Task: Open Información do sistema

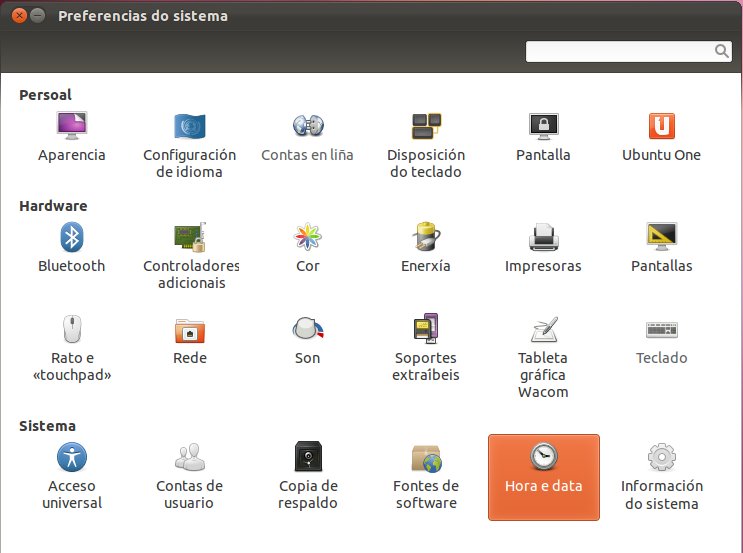Action: [x=662, y=476]
